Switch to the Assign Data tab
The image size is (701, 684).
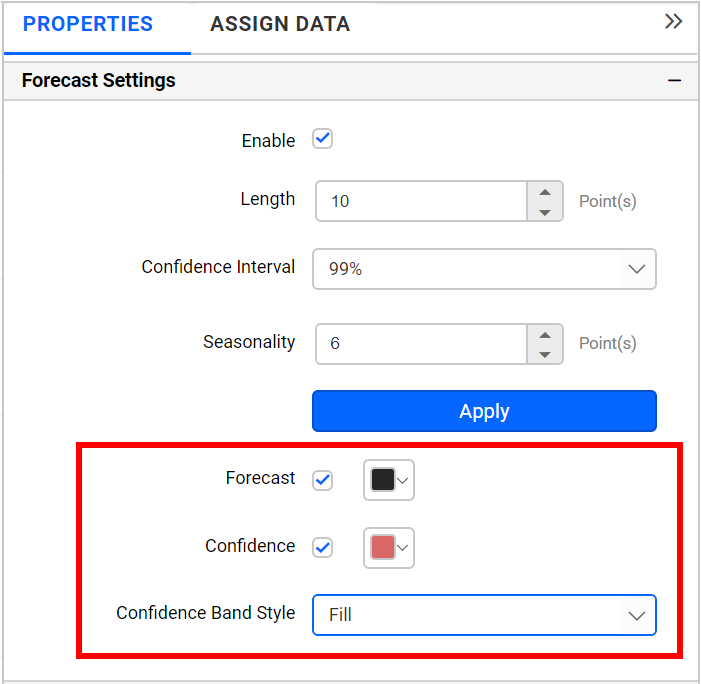tap(280, 24)
